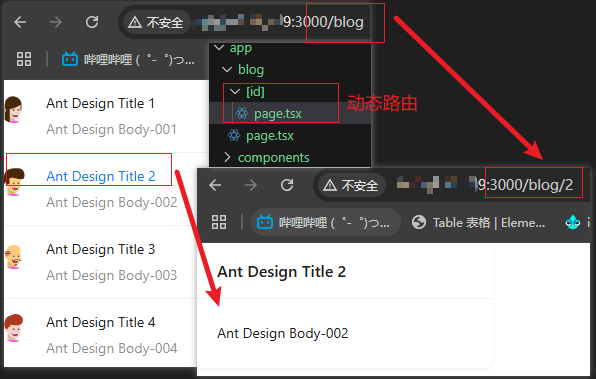
Task: Open the 哔哩哔哩 bookmark in the /blog window
Action: (x=128, y=60)
